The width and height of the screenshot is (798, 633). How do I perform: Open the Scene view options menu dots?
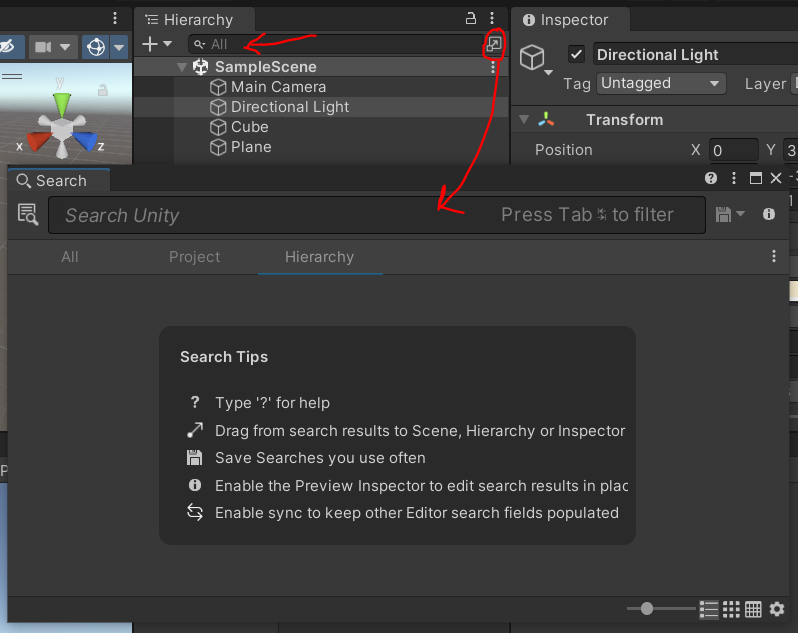pyautogui.click(x=115, y=19)
